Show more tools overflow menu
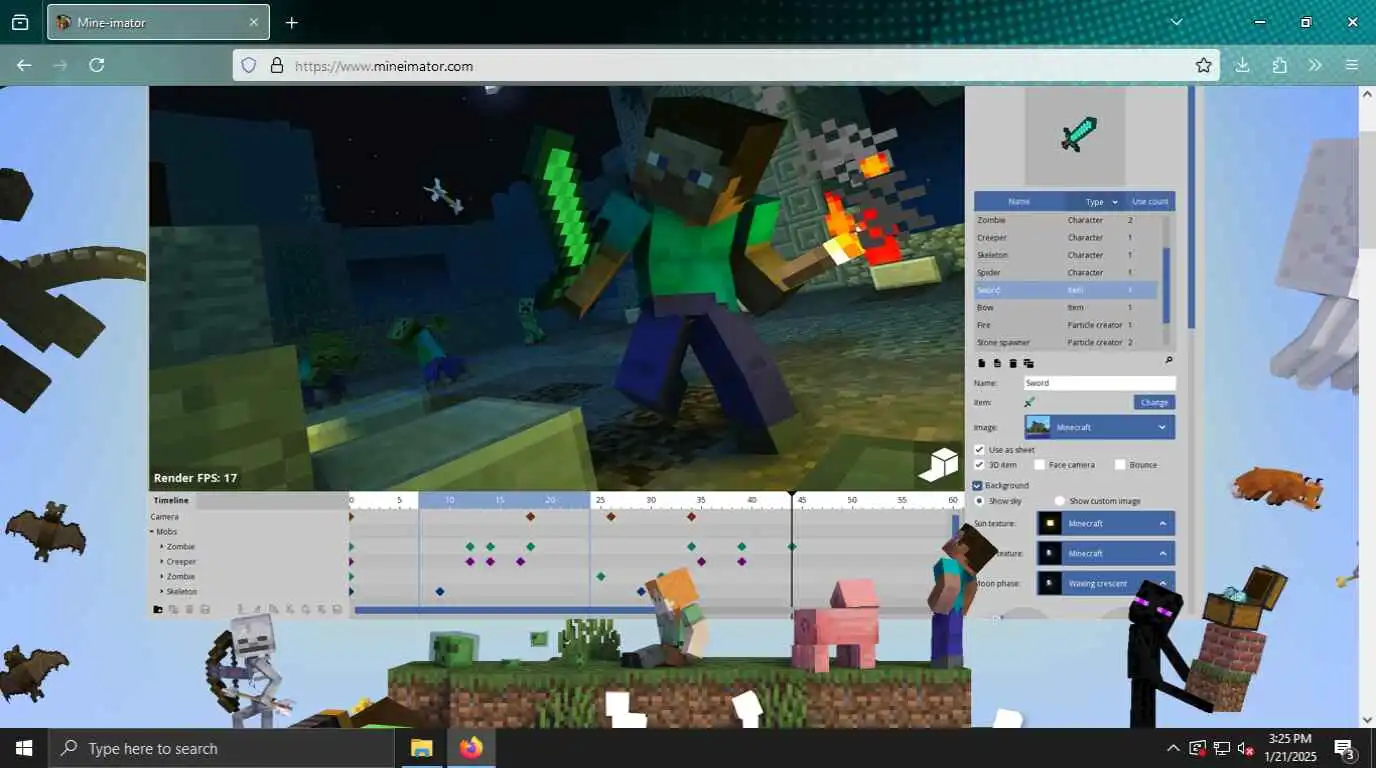1376x768 pixels. [x=1315, y=65]
